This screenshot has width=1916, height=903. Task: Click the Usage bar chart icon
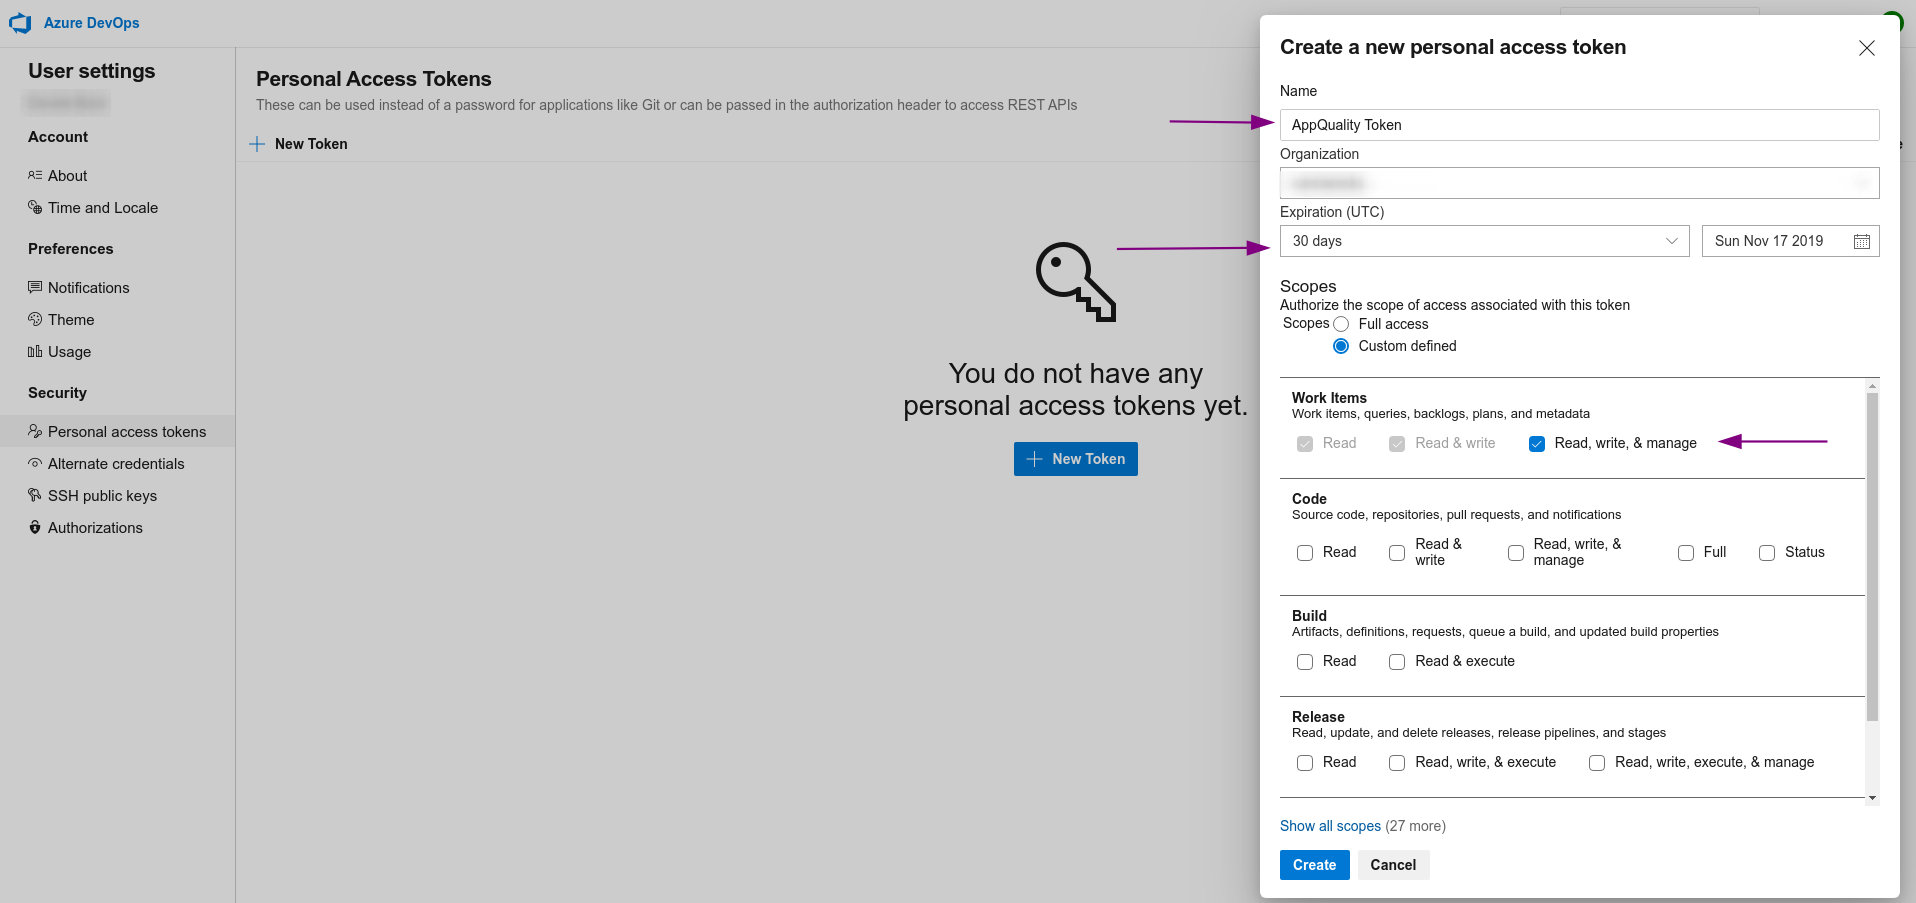(35, 351)
